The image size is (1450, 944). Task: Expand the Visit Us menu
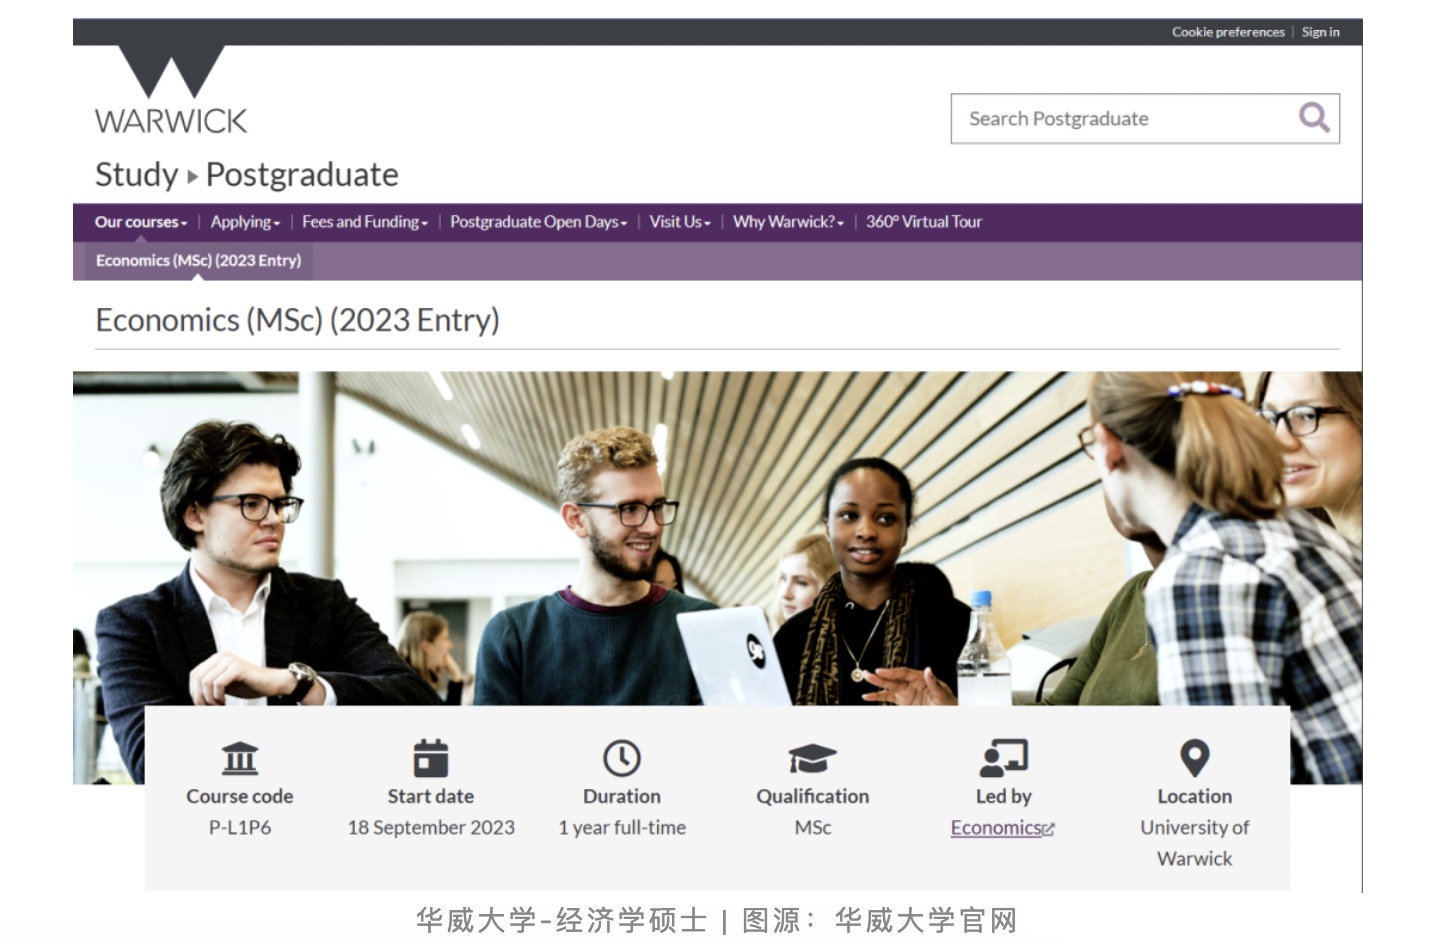[680, 222]
